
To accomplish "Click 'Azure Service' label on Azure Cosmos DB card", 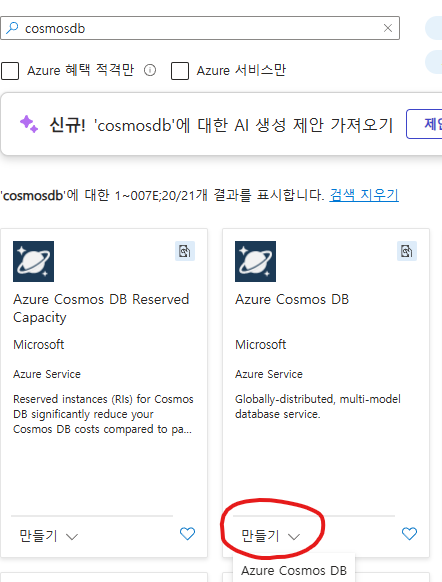I will click(269, 374).
